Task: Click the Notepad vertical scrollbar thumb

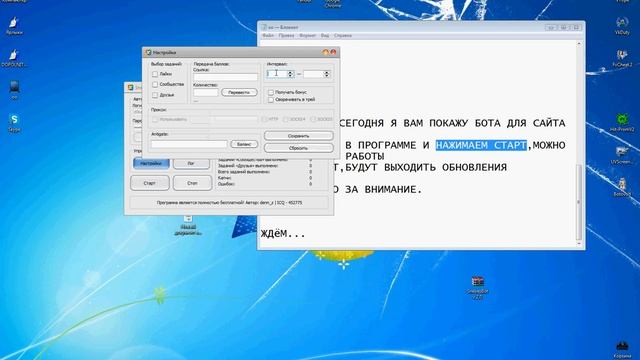Action: click(x=578, y=202)
